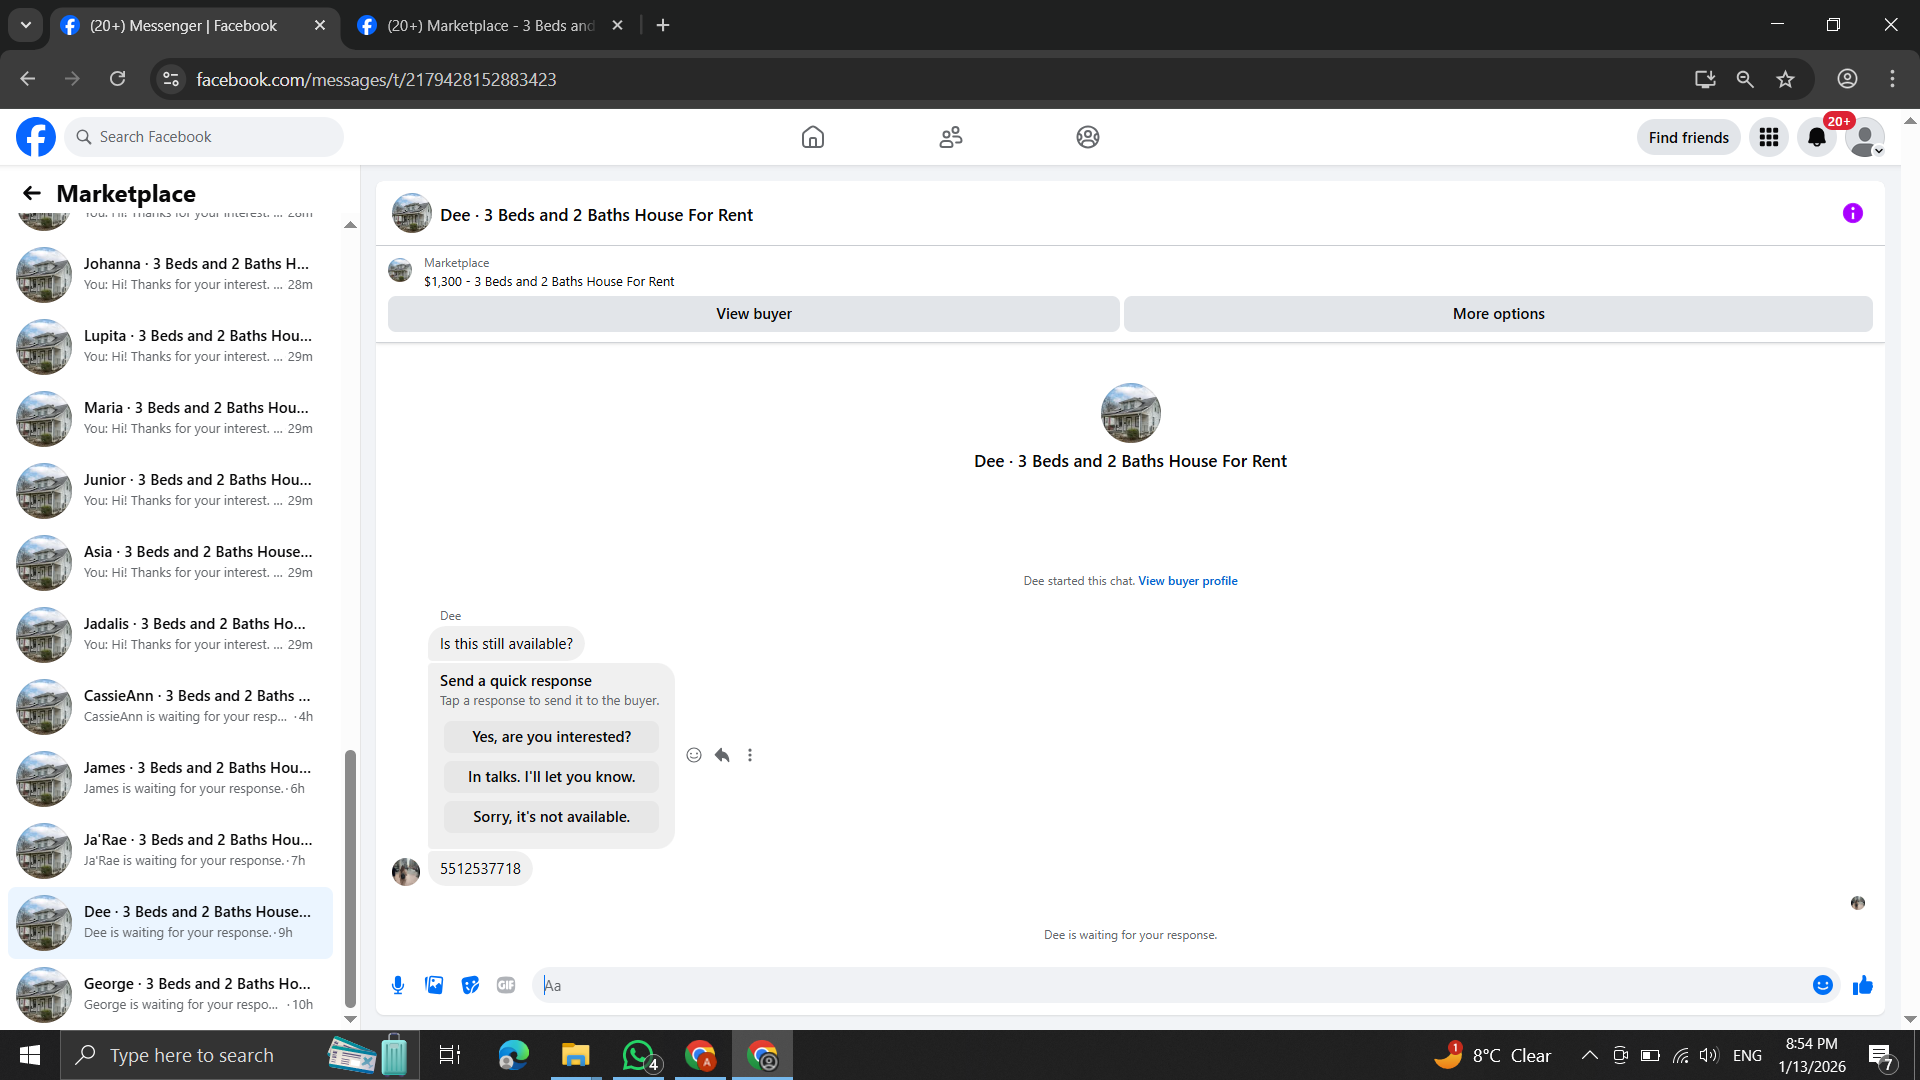Viewport: 1920px width, 1080px height.
Task: Open the Facebook apps grid menu
Action: [x=1768, y=137]
